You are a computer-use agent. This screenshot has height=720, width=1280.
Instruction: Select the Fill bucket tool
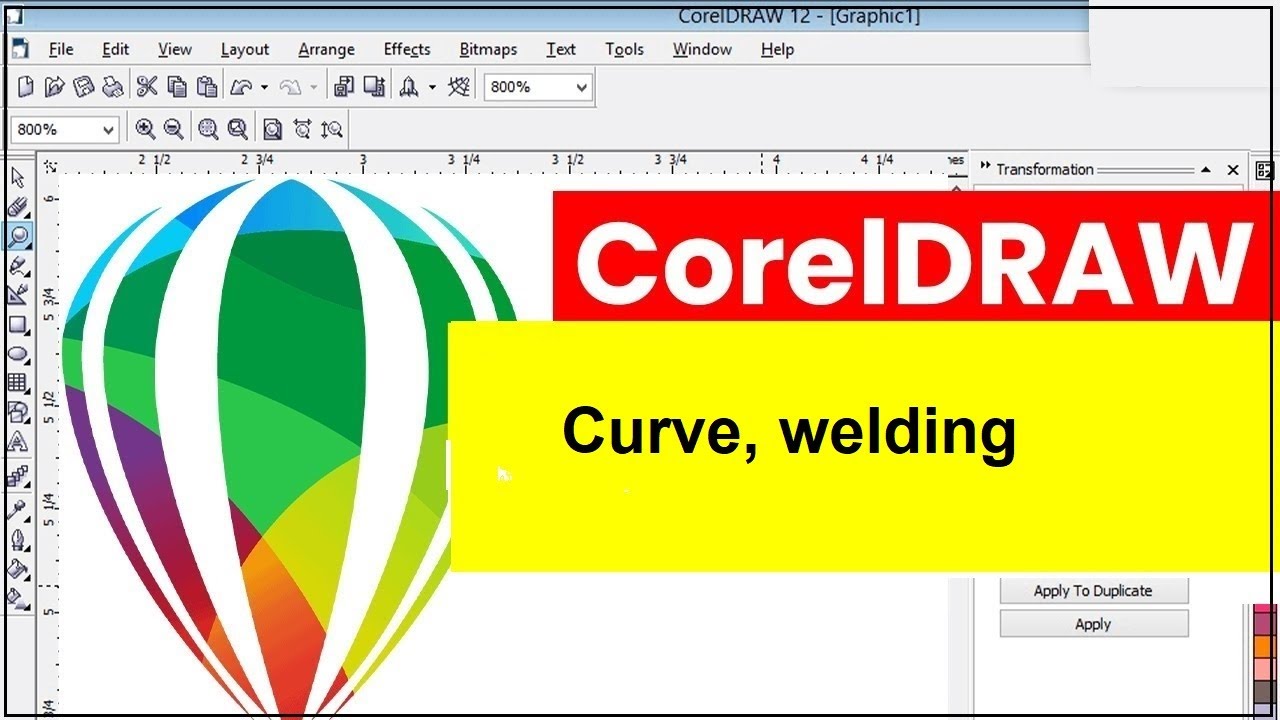[x=18, y=569]
